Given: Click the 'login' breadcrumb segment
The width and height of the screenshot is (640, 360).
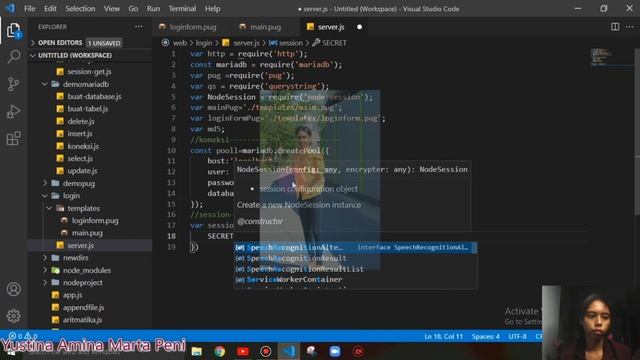Looking at the screenshot, I should pyautogui.click(x=204, y=43).
